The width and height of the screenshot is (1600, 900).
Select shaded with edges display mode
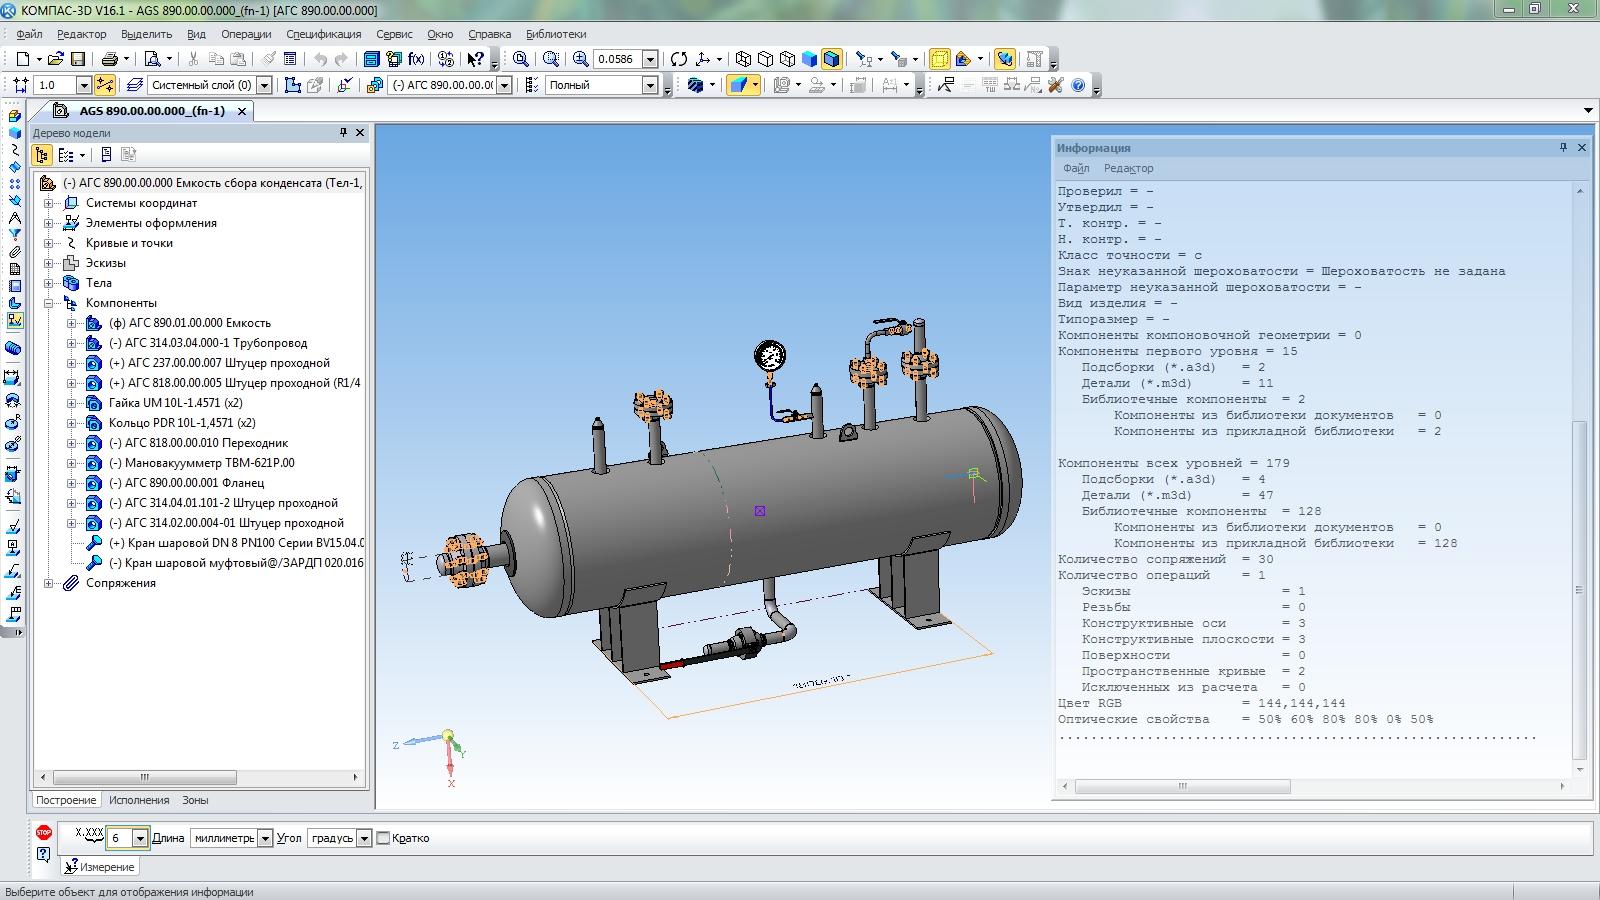pyautogui.click(x=831, y=59)
